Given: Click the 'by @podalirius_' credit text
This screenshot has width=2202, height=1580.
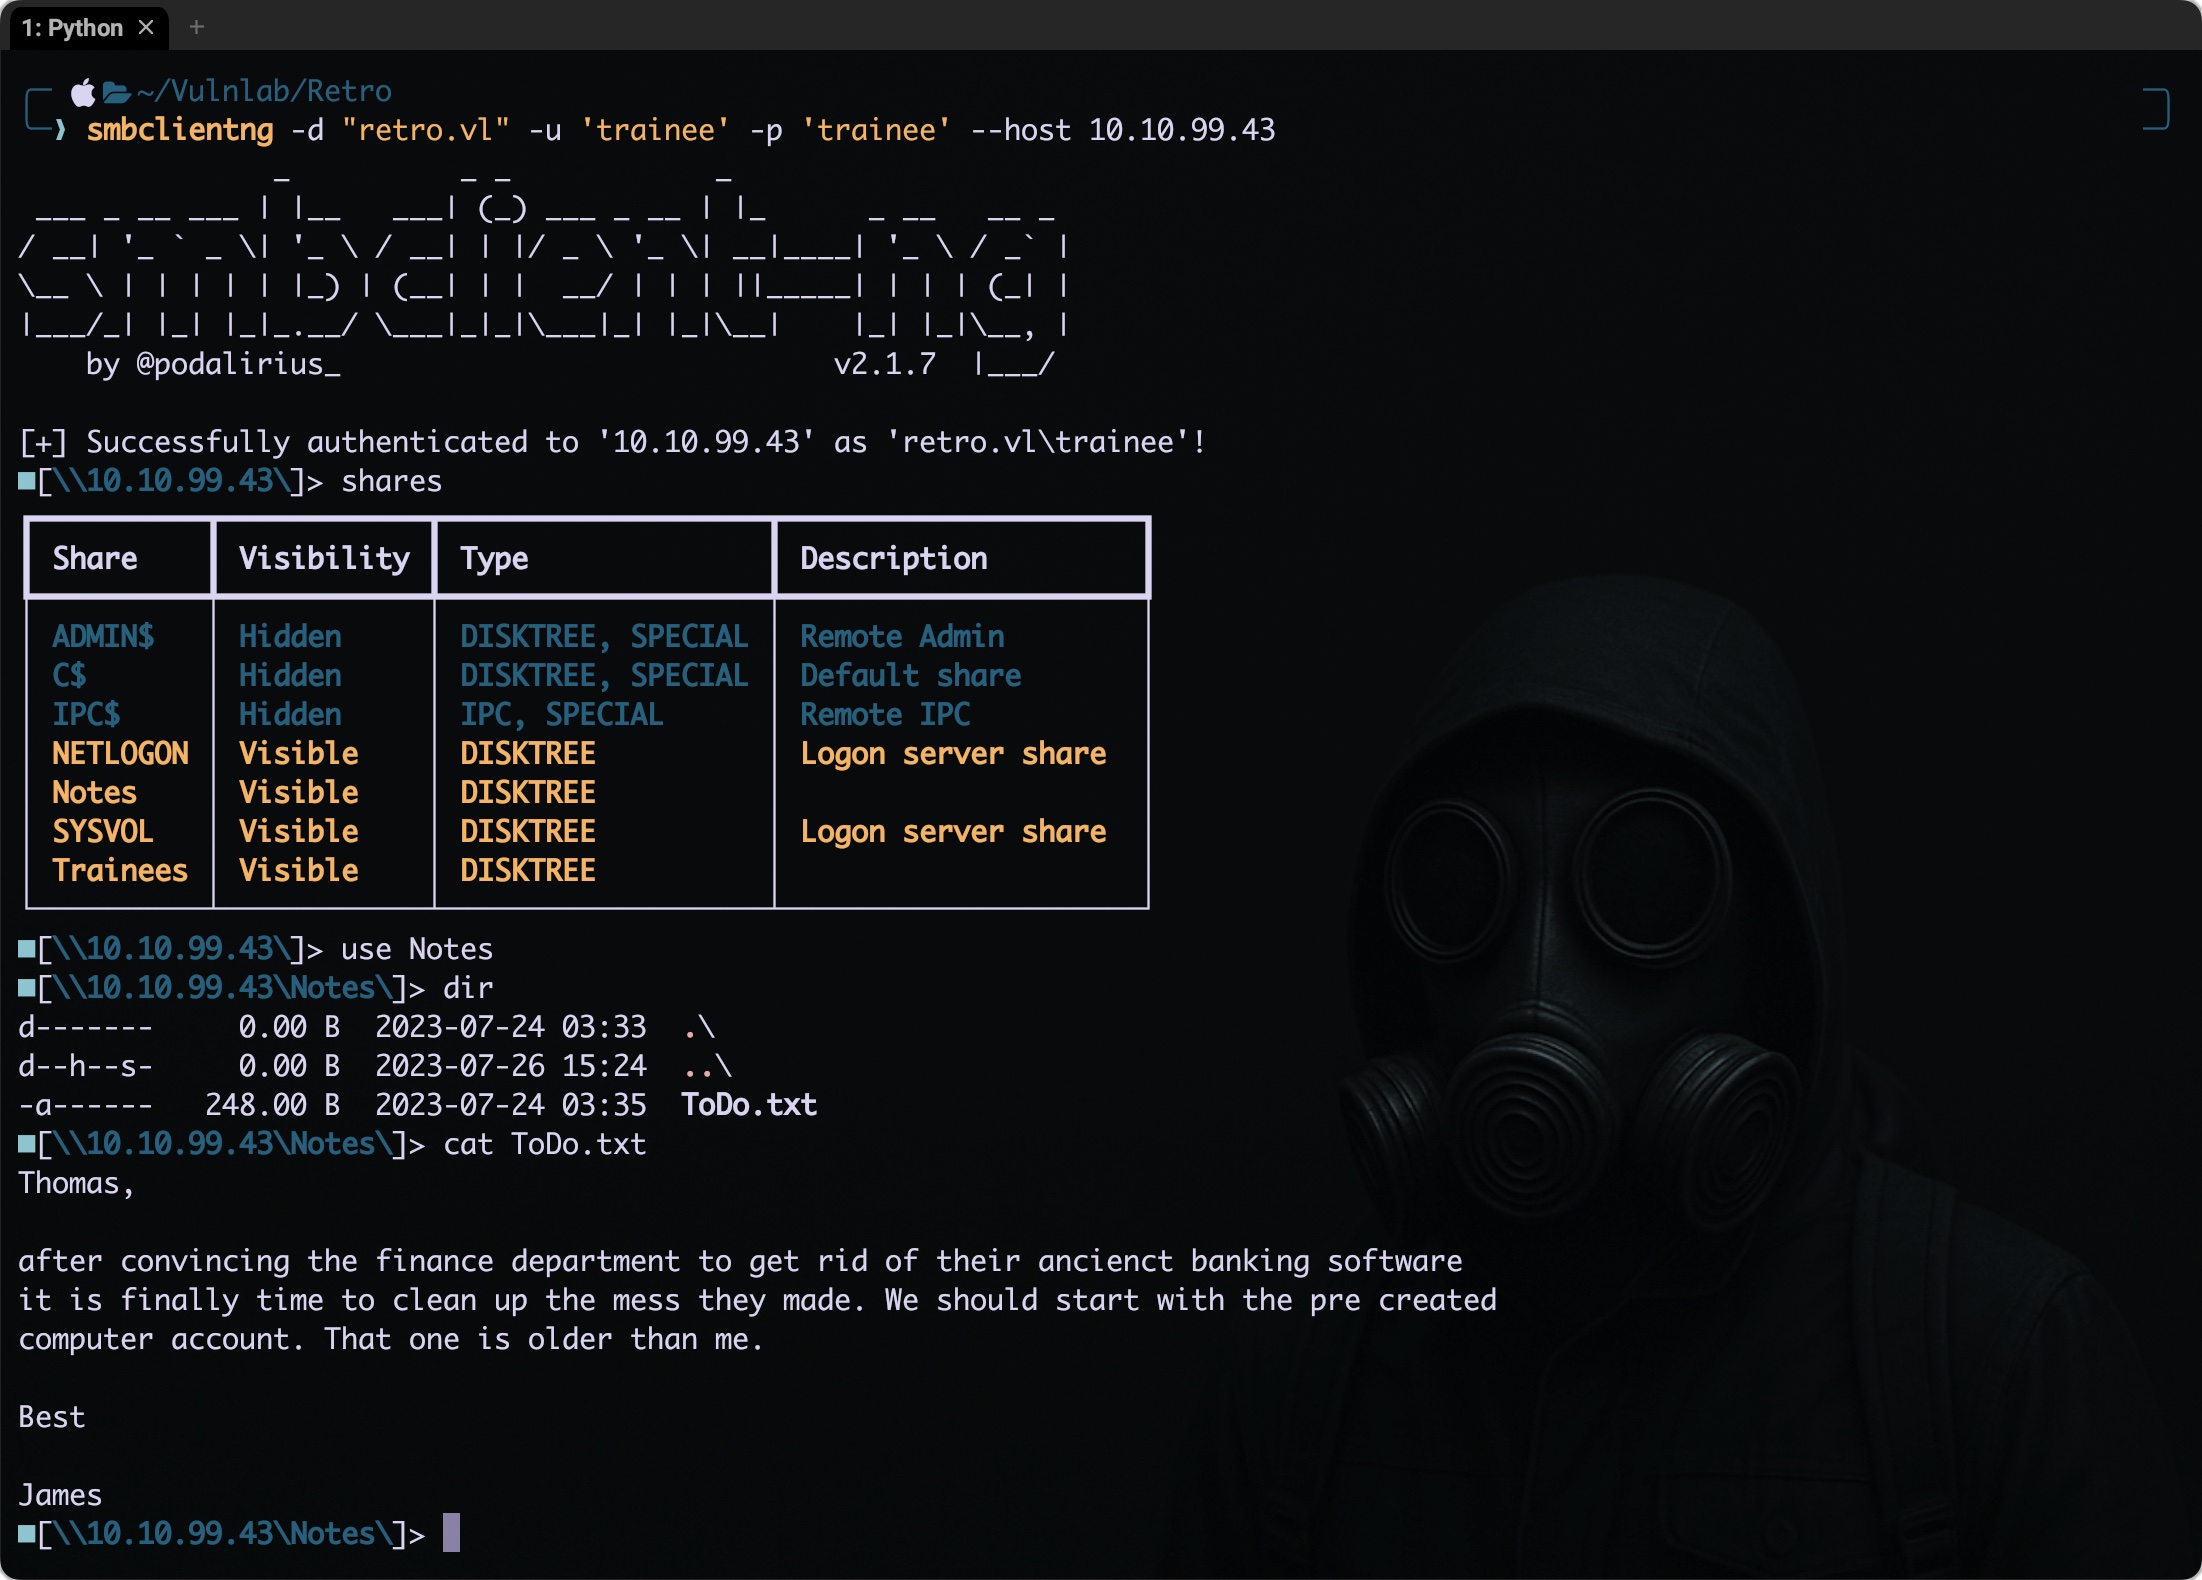Looking at the screenshot, I should [213, 364].
